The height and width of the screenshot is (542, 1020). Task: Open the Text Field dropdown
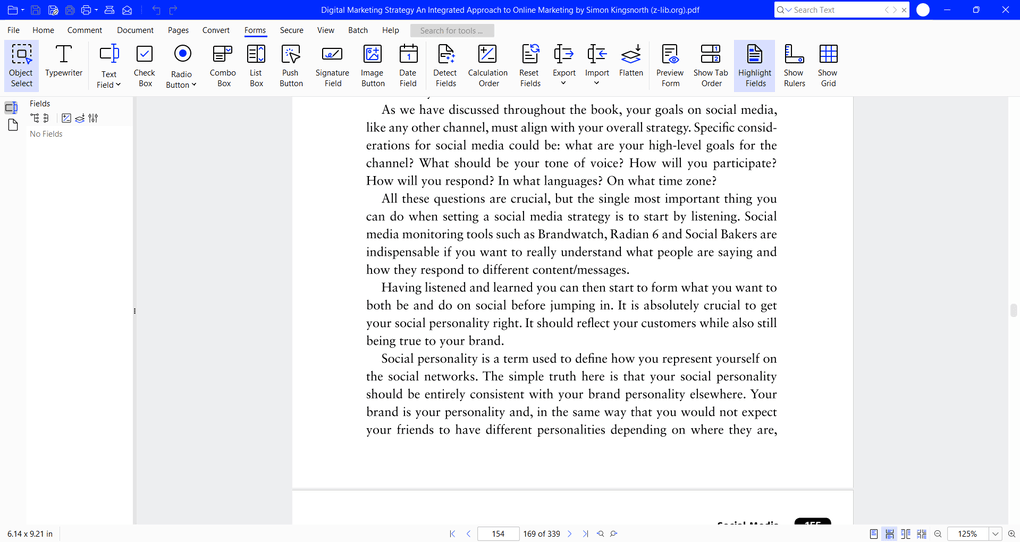118,85
